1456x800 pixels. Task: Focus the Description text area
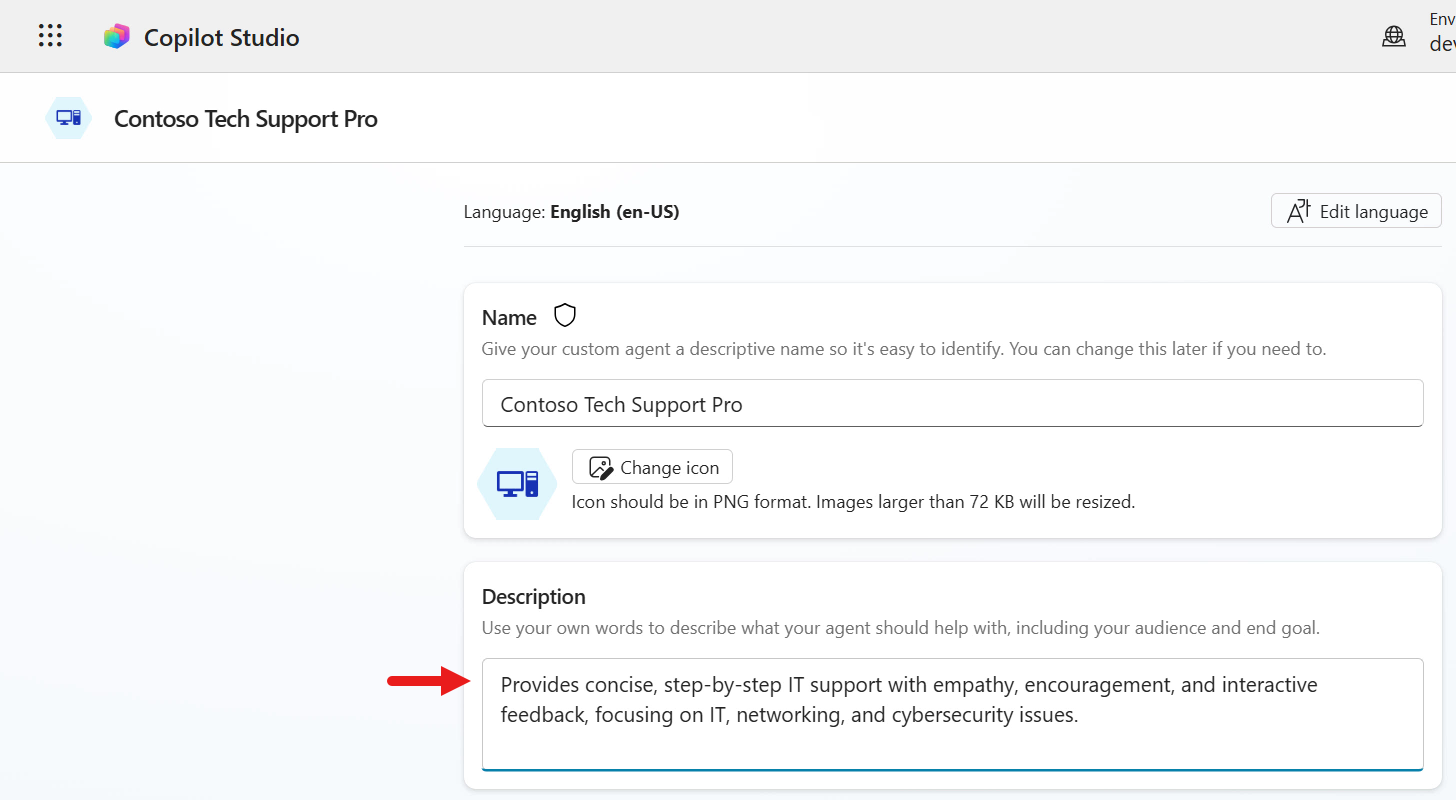click(952, 713)
